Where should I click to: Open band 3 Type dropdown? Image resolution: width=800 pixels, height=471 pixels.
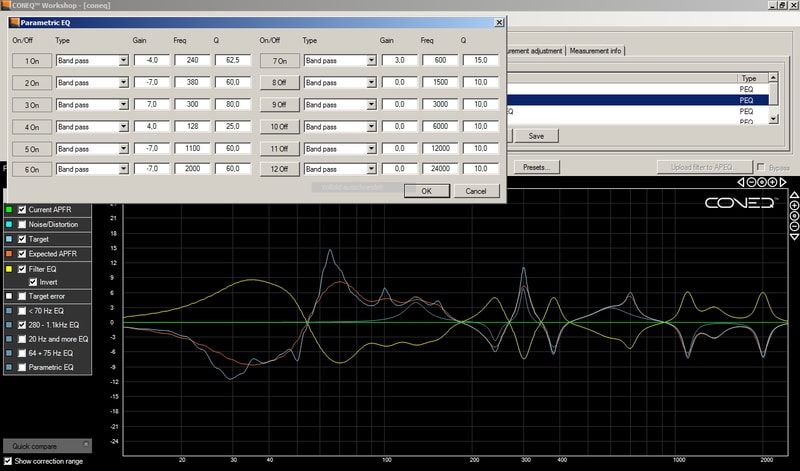click(x=123, y=105)
